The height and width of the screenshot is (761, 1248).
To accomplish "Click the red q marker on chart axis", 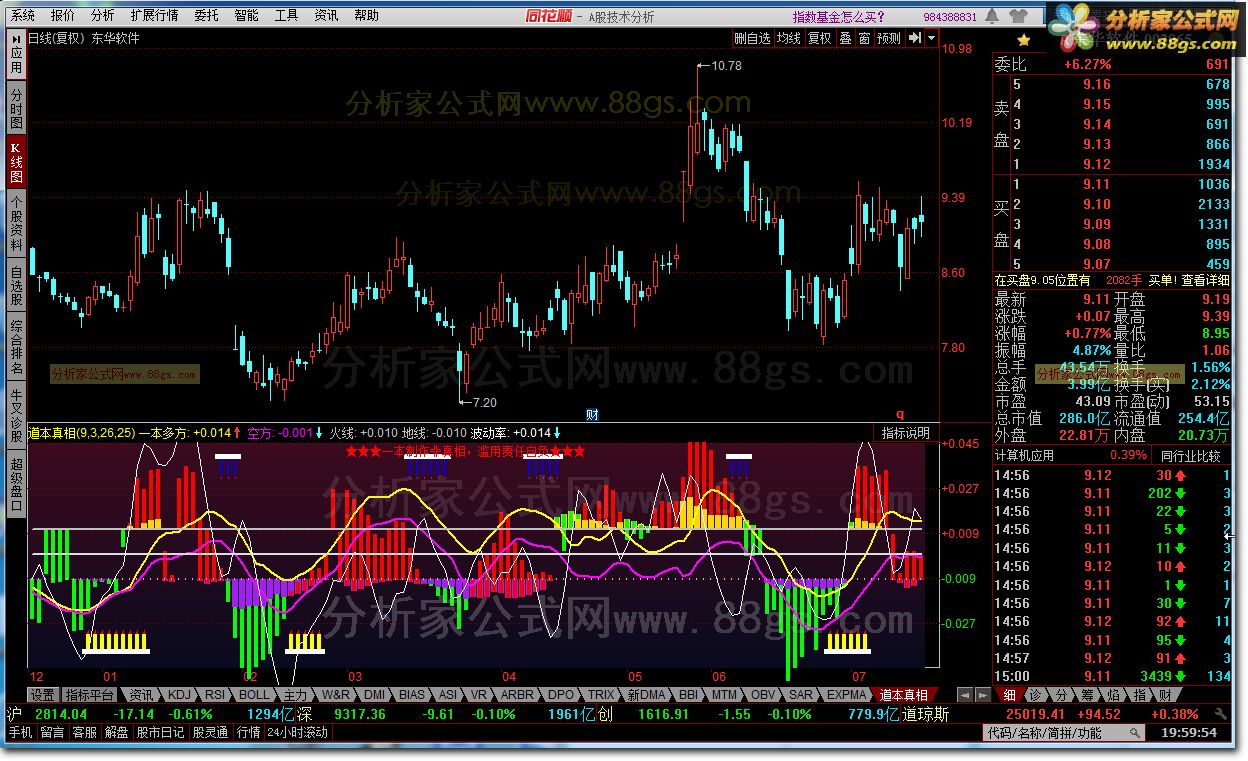I will tap(899, 414).
